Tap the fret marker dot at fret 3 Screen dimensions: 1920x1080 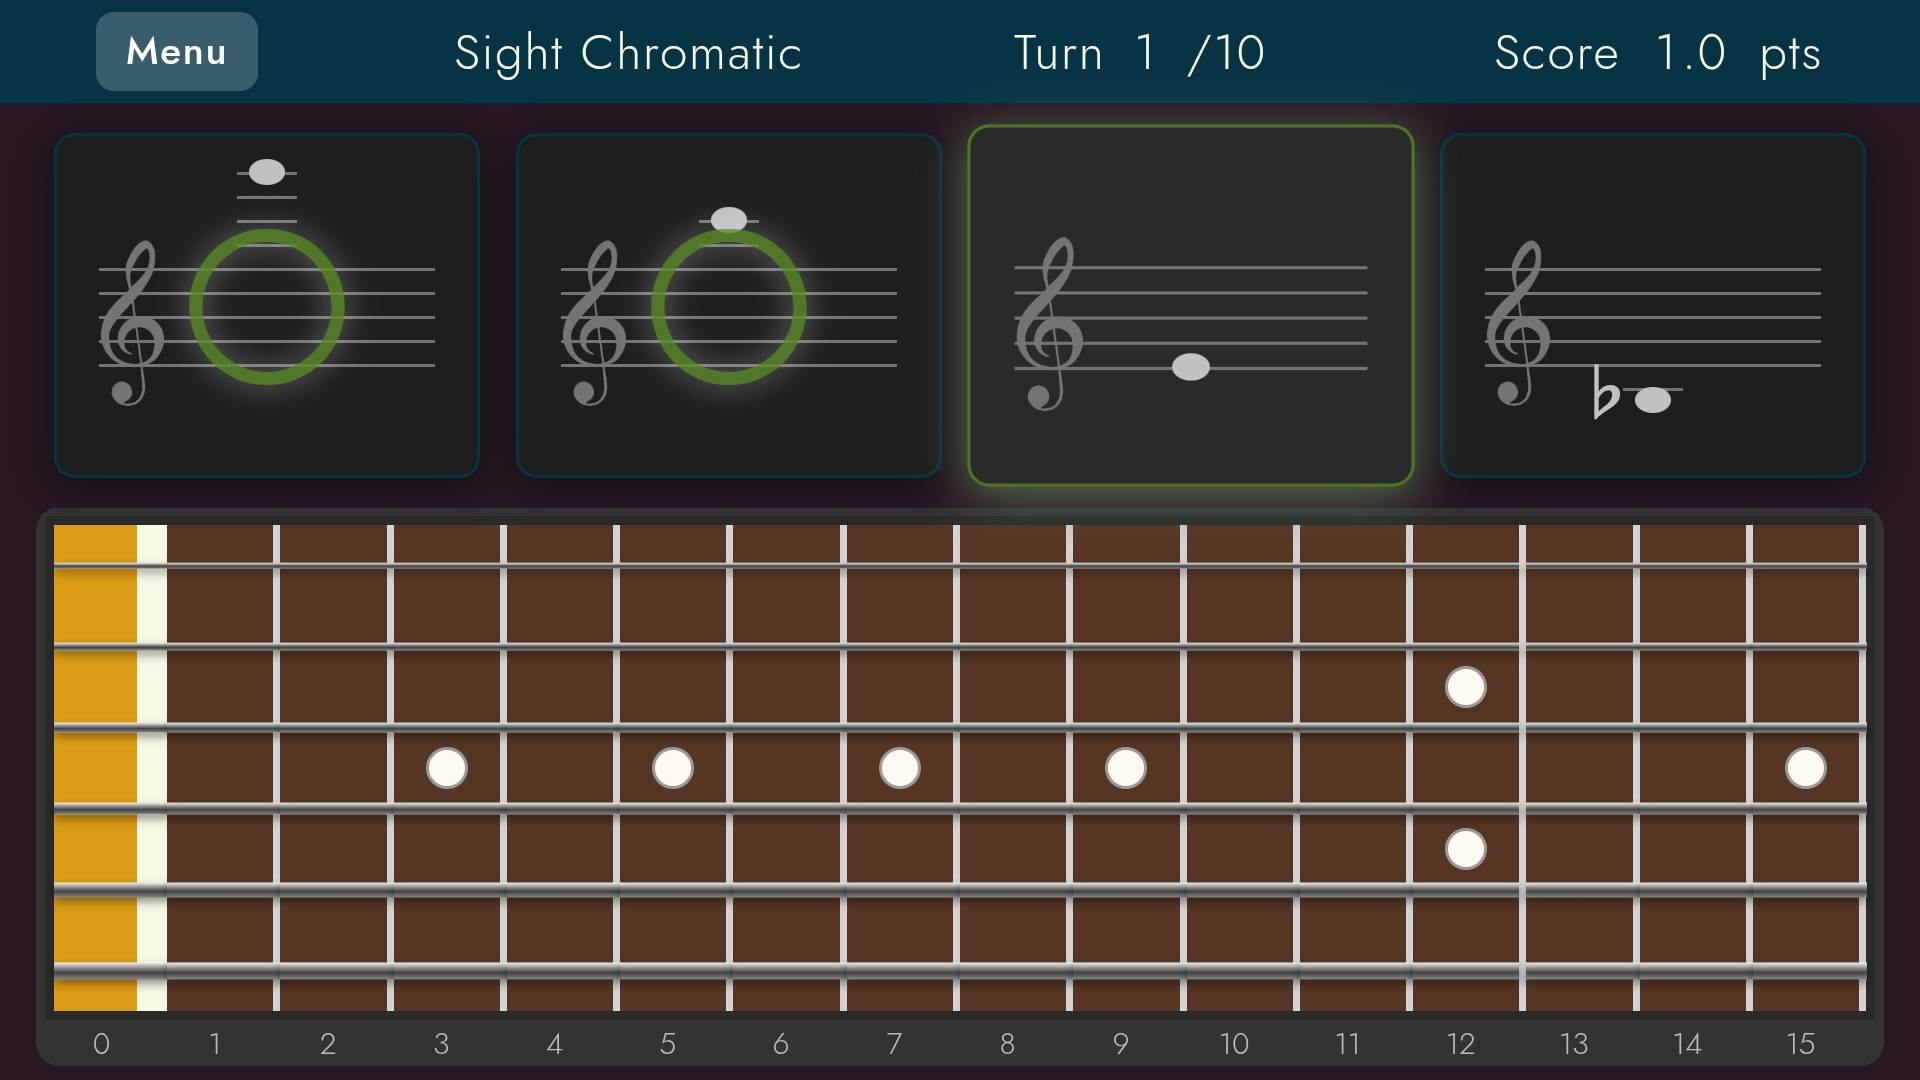446,768
